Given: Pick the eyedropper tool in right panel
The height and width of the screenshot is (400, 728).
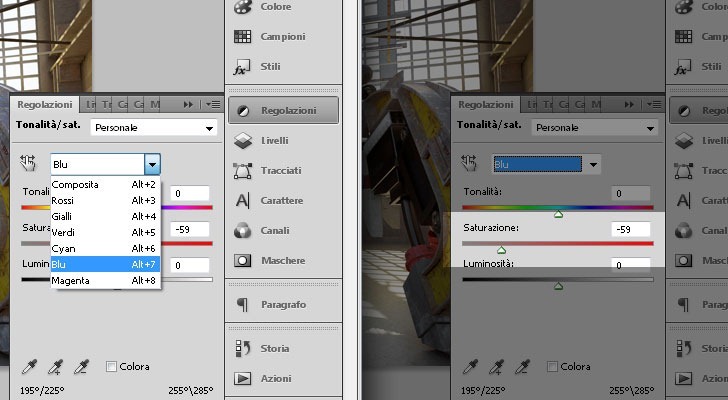Looking at the screenshot, I should pos(470,367).
